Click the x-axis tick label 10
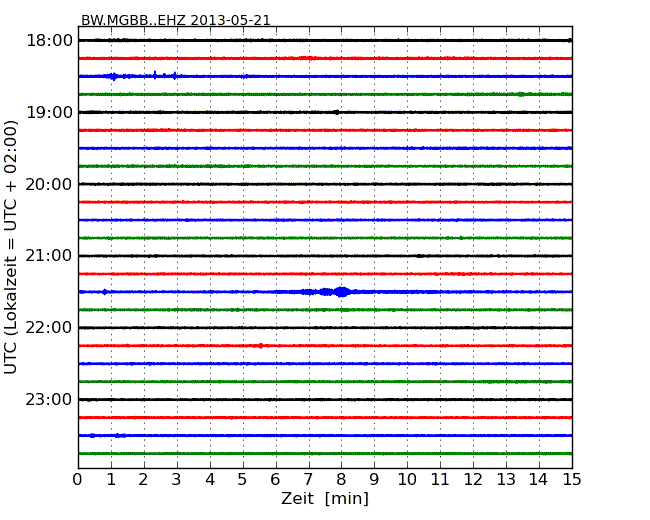This screenshot has height=520, width=650. coord(407,480)
